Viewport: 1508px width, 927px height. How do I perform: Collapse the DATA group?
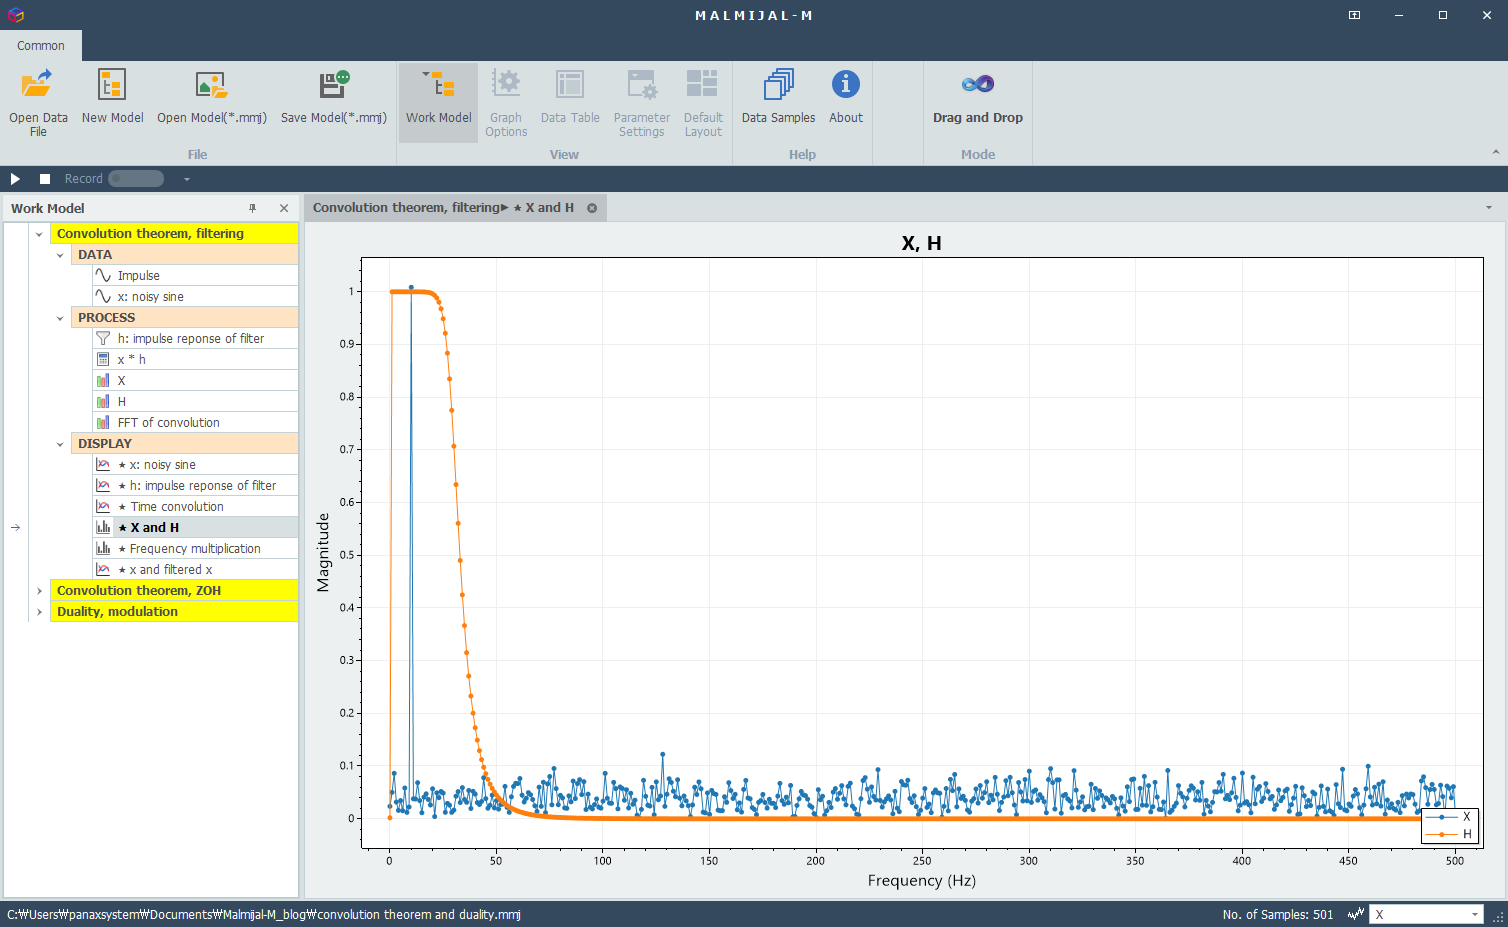(x=60, y=255)
